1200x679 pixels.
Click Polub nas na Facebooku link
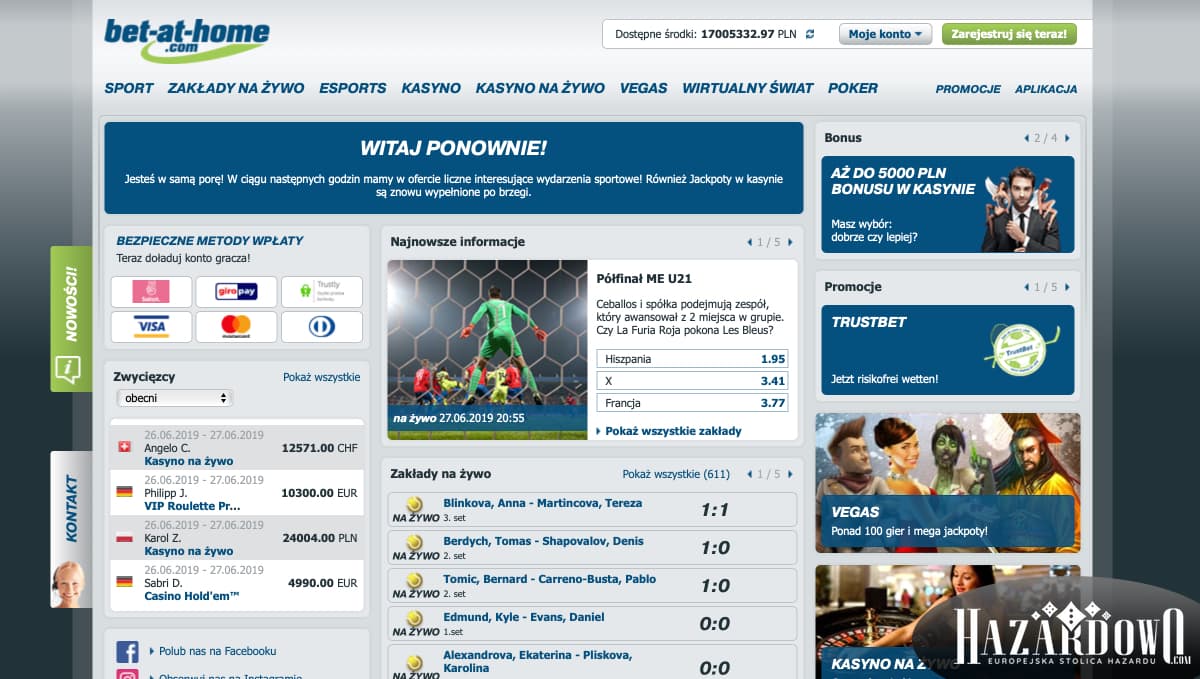click(x=217, y=651)
